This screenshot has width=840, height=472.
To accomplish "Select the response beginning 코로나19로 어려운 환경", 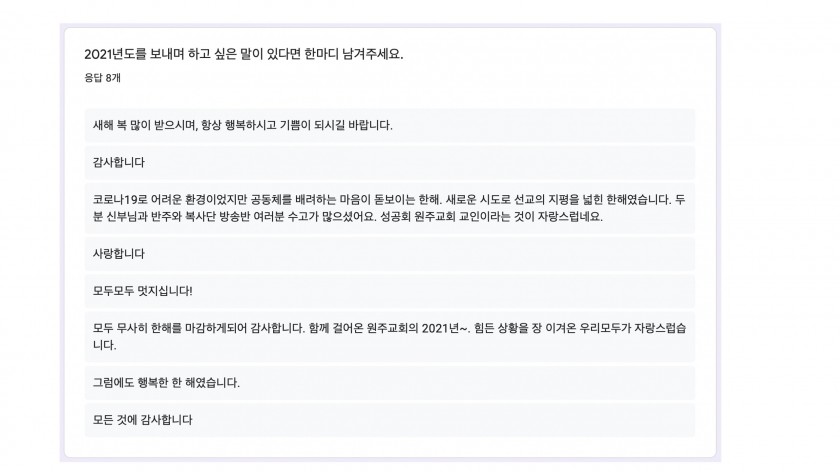I will pos(389,208).
